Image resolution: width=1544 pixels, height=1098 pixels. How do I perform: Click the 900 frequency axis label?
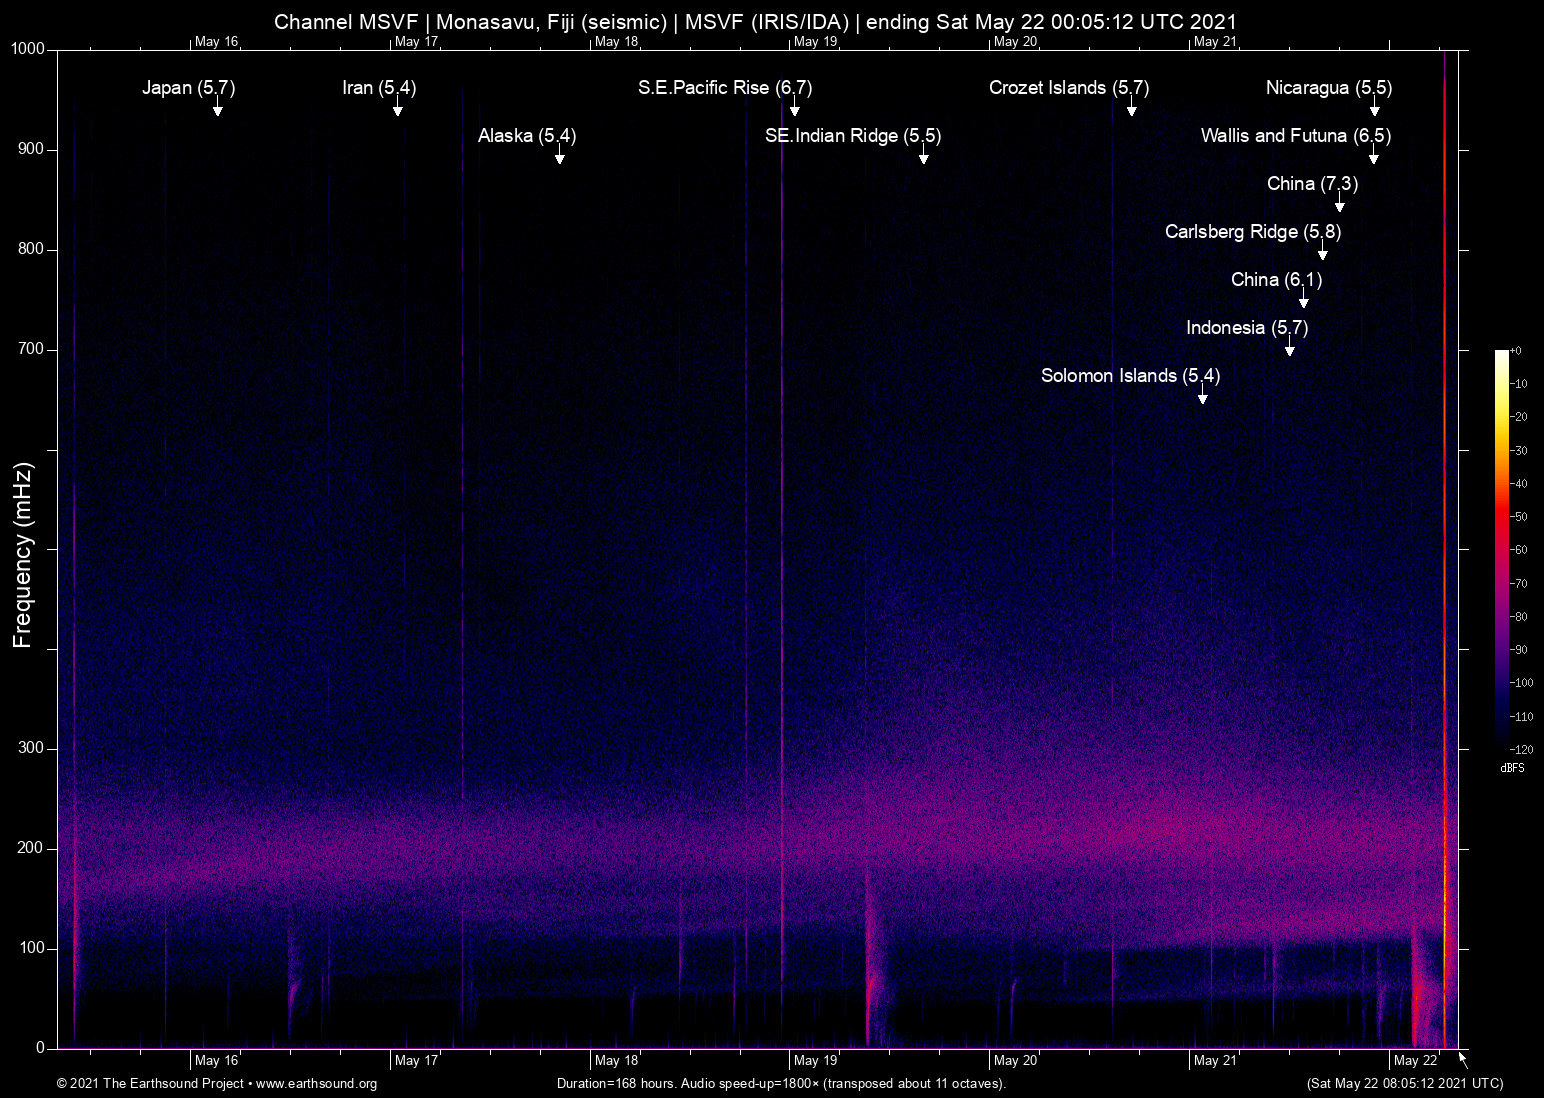point(32,149)
